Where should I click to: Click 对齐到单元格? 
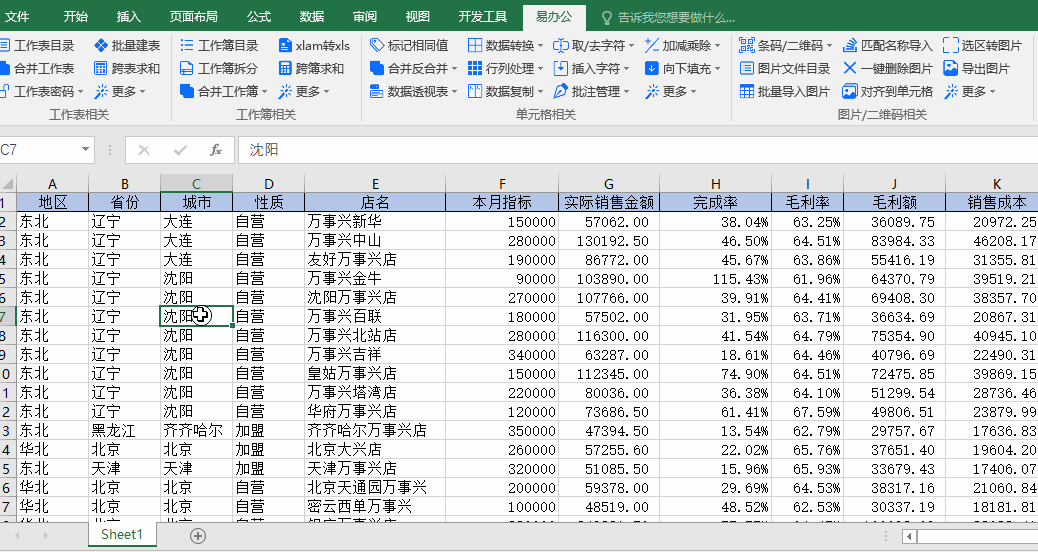[888, 91]
